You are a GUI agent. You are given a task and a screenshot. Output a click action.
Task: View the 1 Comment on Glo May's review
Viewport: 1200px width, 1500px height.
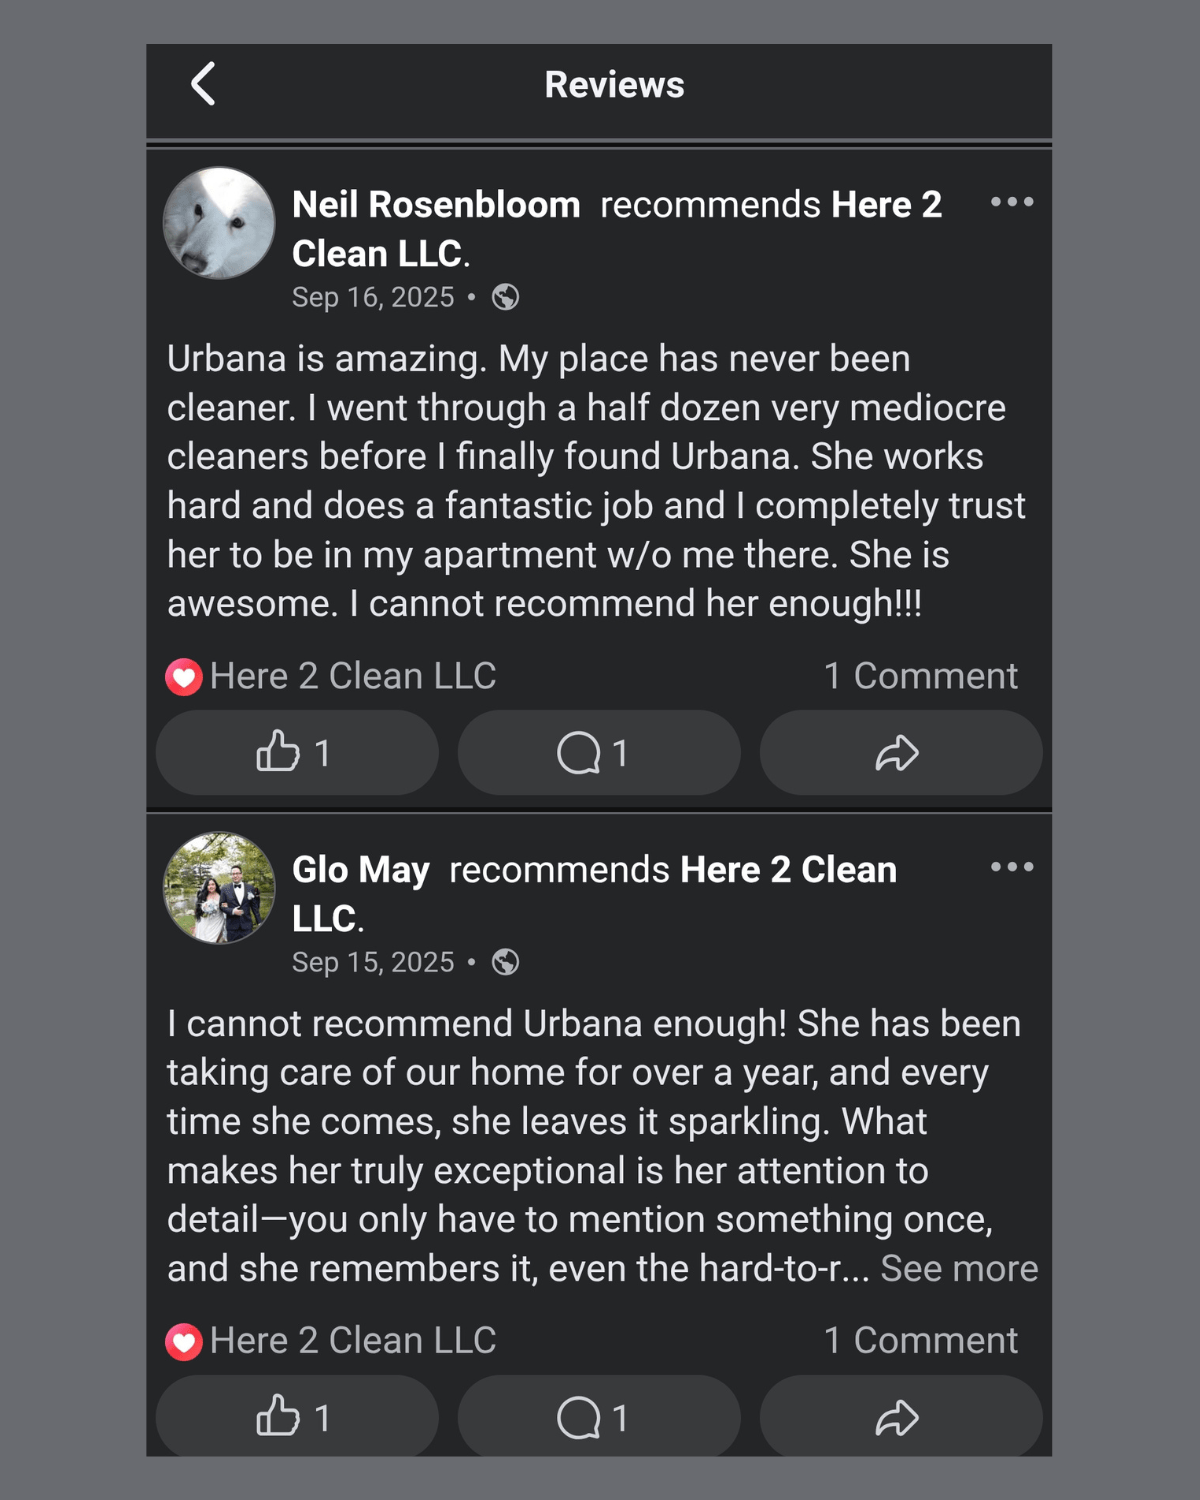921,1340
